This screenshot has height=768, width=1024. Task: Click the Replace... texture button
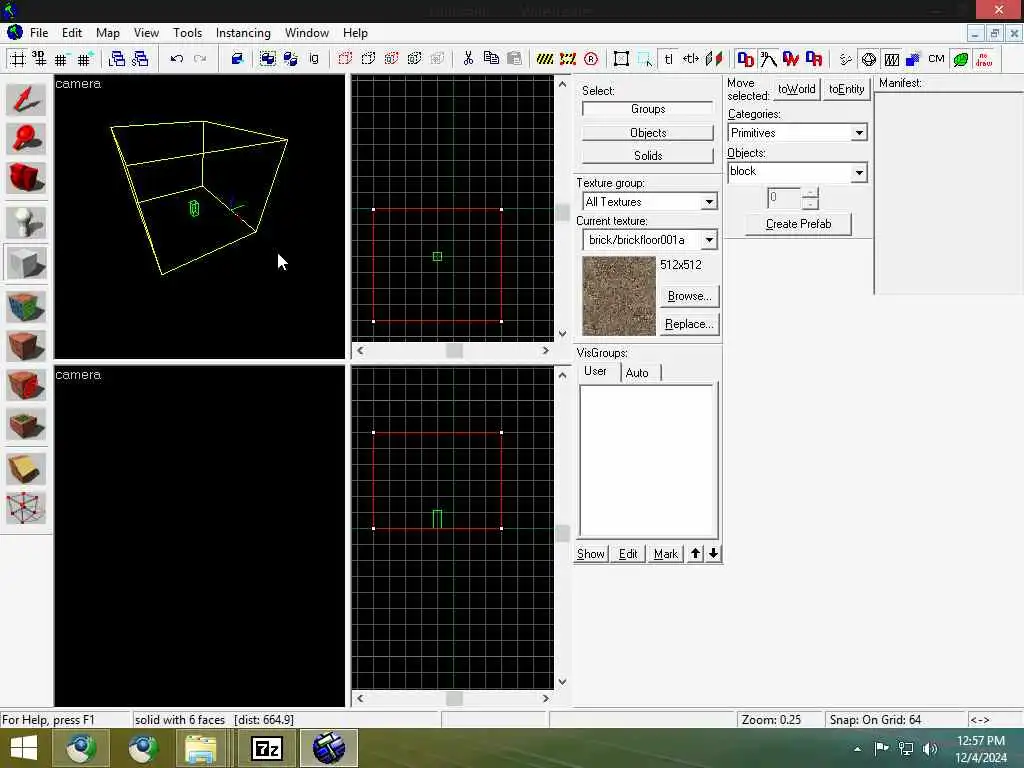click(x=689, y=324)
